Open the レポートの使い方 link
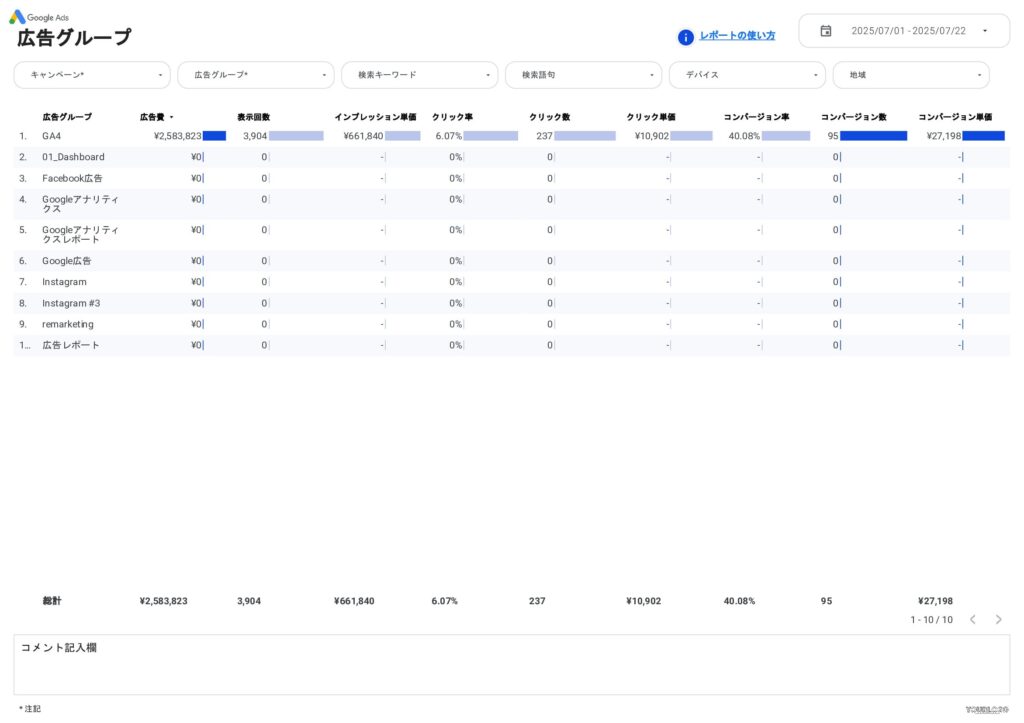 [x=737, y=36]
